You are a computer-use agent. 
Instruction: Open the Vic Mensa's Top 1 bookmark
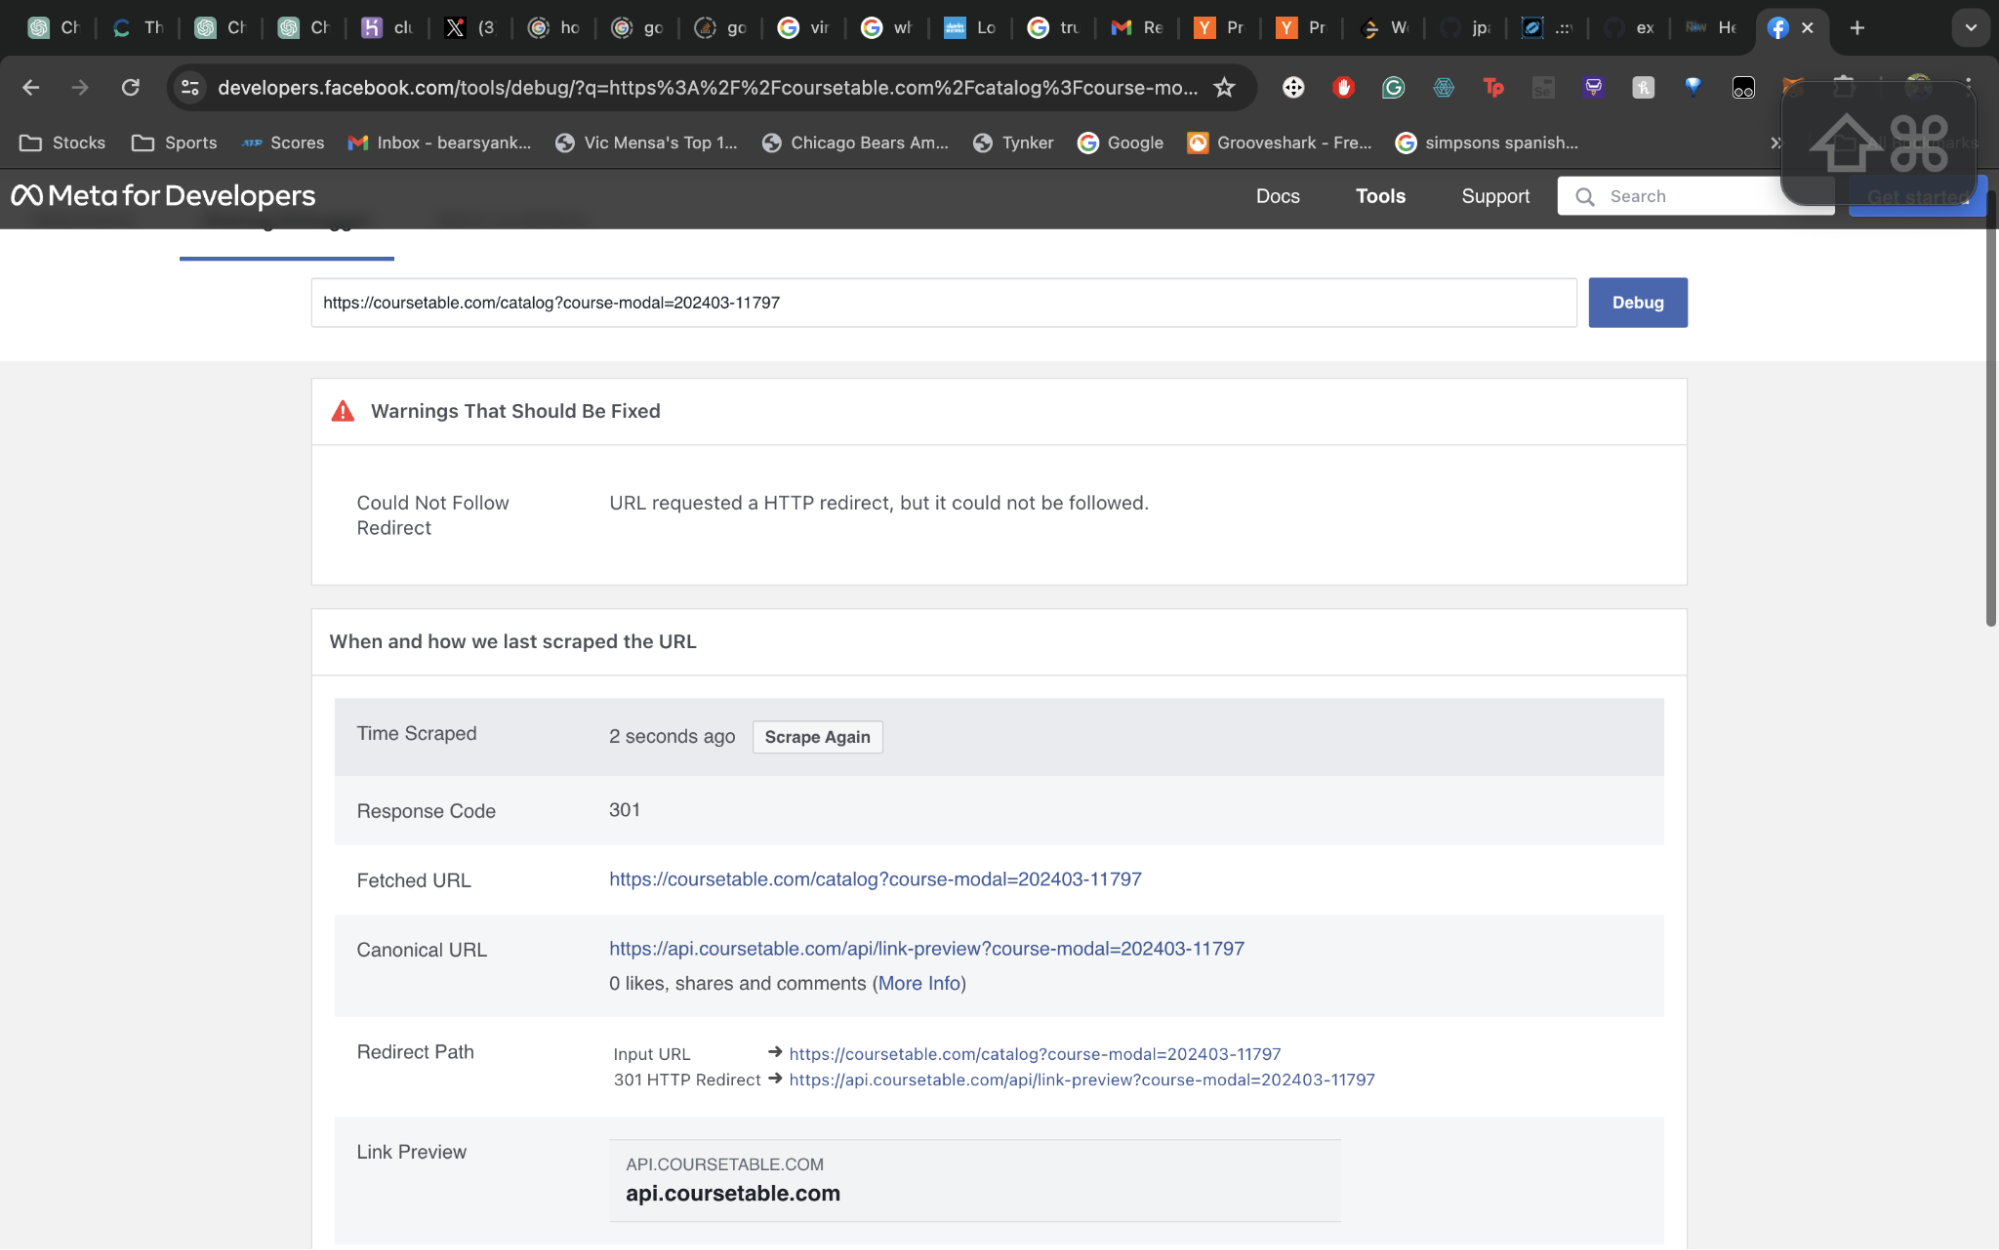646,143
